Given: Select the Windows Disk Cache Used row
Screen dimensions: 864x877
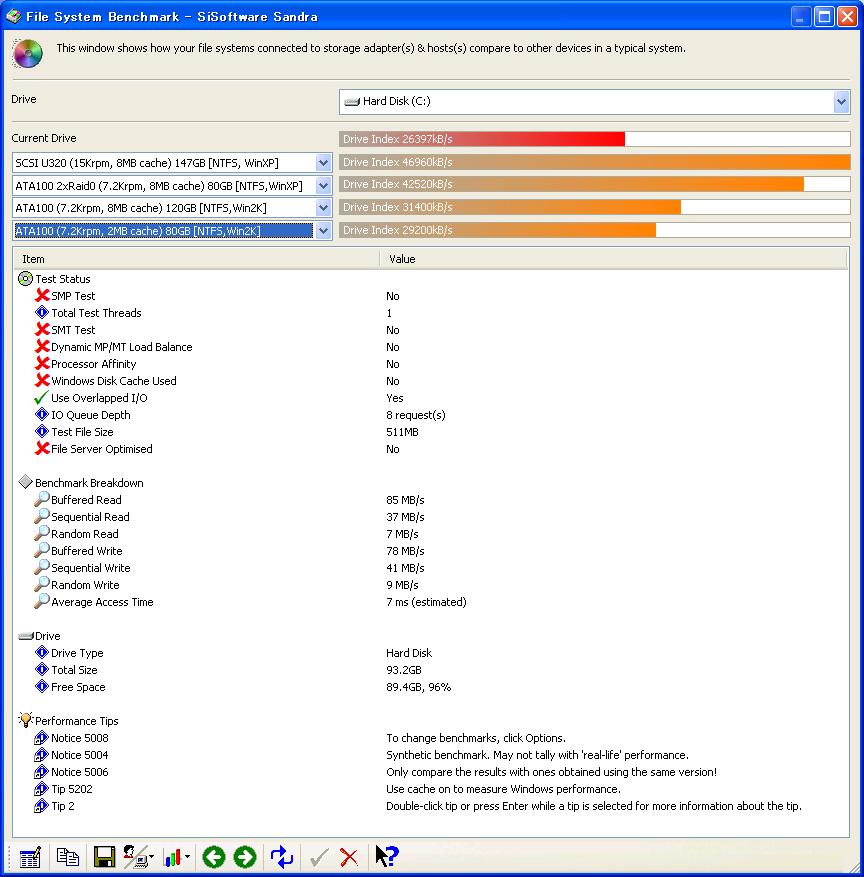Looking at the screenshot, I should tap(431, 381).
